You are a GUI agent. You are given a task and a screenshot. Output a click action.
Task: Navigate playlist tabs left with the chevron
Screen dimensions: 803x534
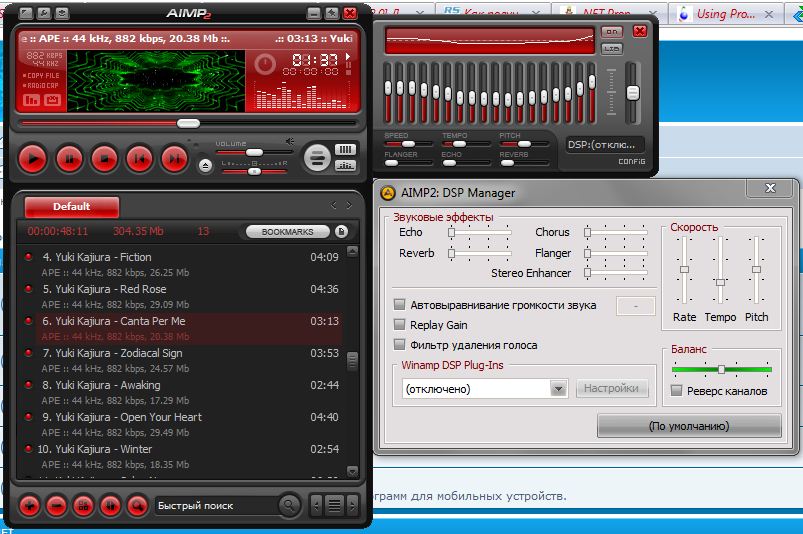pos(333,205)
